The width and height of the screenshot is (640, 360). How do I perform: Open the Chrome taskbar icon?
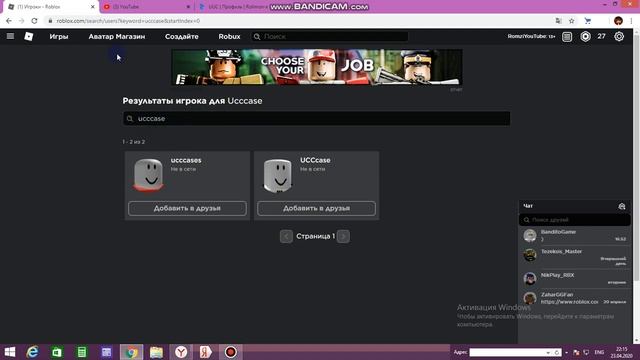(131, 352)
